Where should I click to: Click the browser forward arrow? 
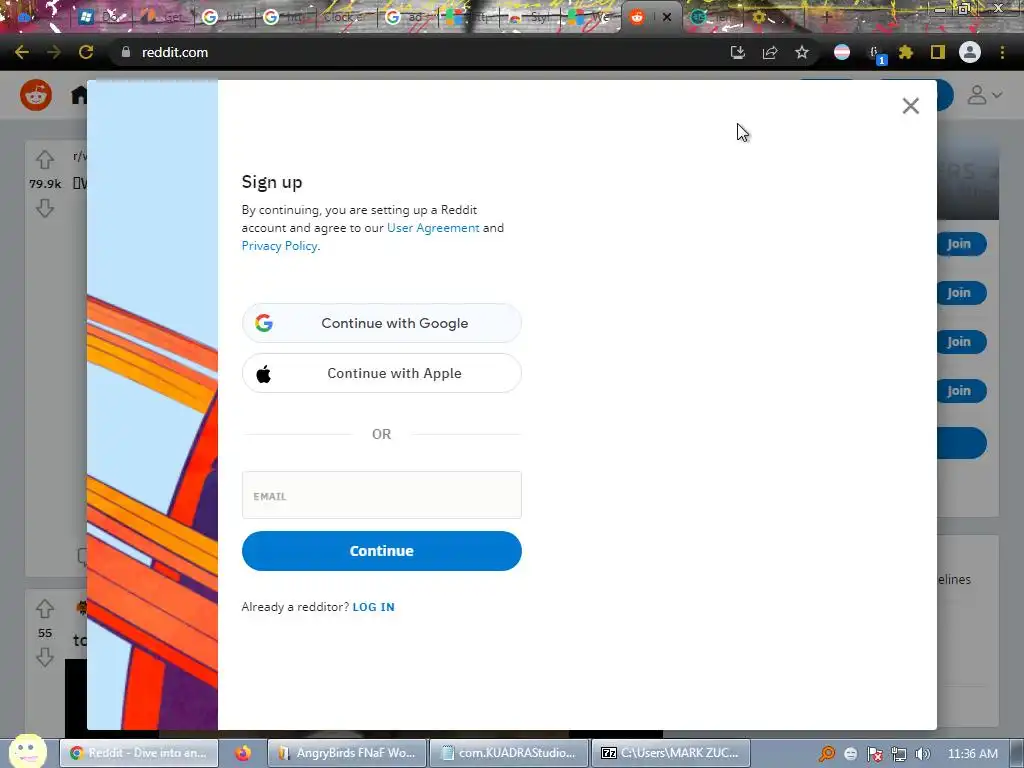coord(54,52)
